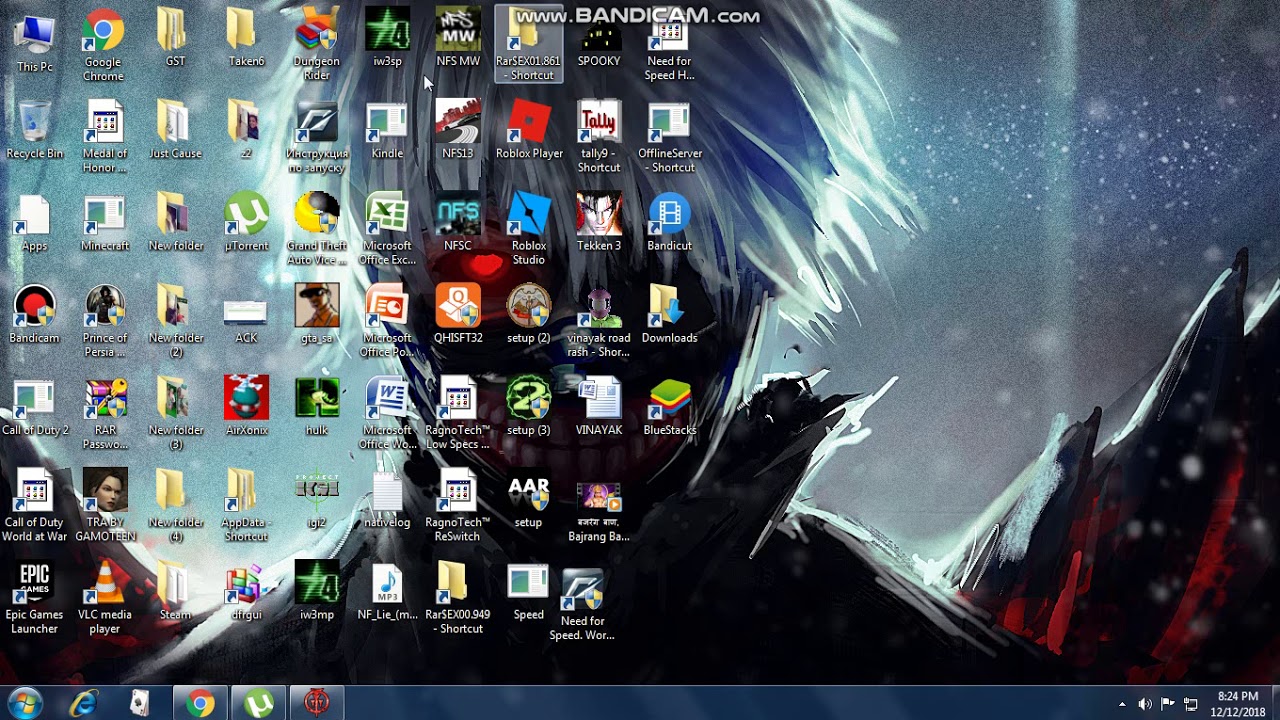Select the VLC media player shortcut
Viewport: 1280px width, 720px height.
click(104, 585)
